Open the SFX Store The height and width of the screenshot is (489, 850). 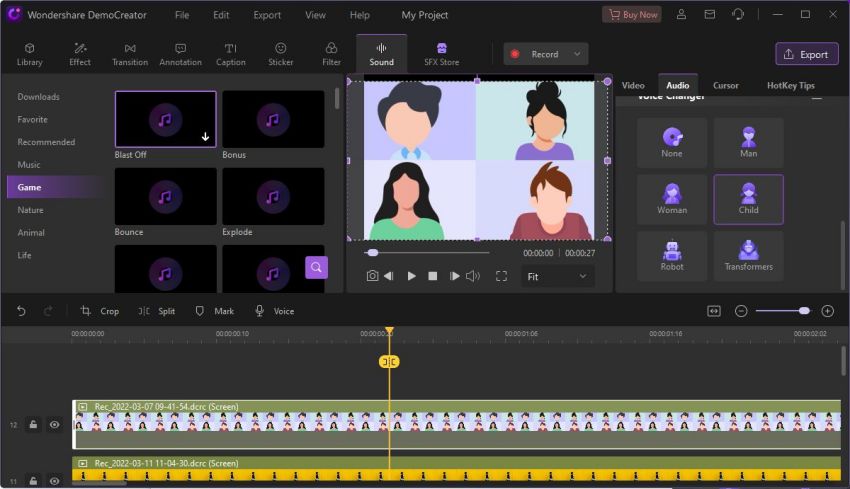click(x=441, y=54)
